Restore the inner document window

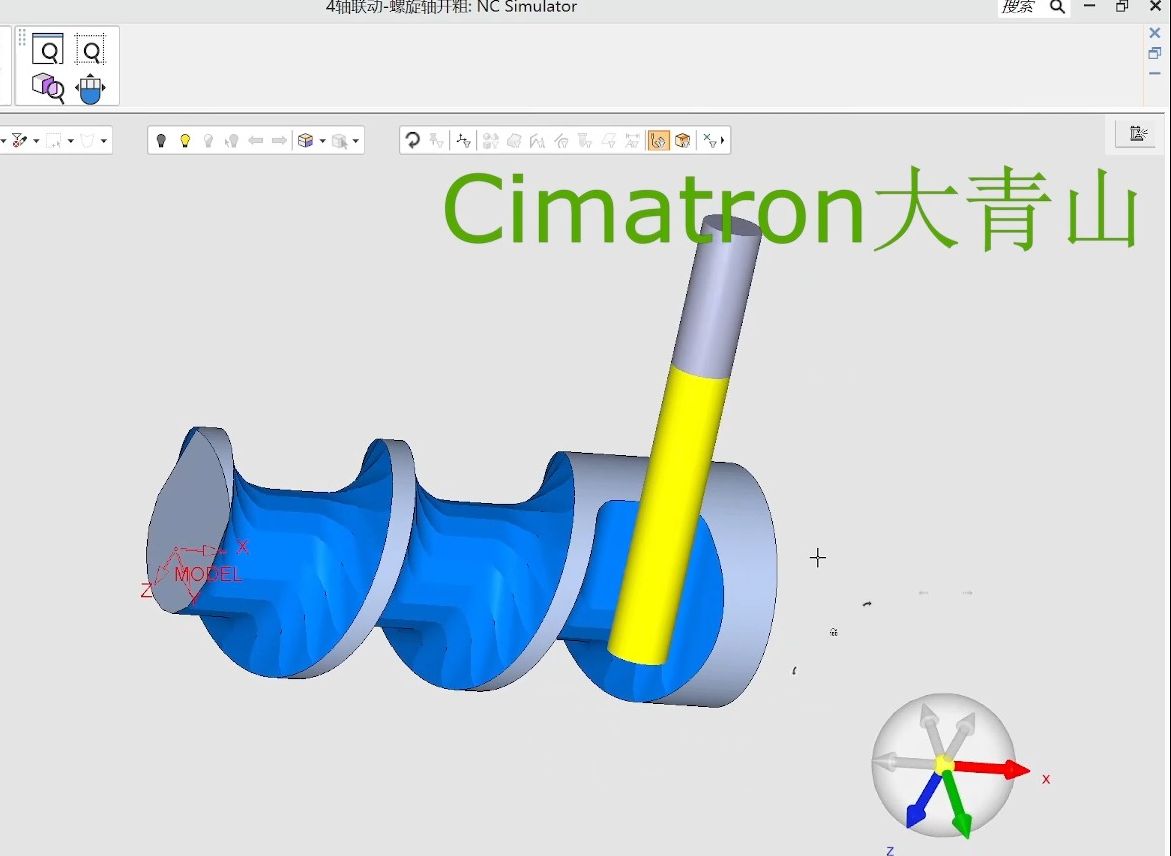point(1154,53)
